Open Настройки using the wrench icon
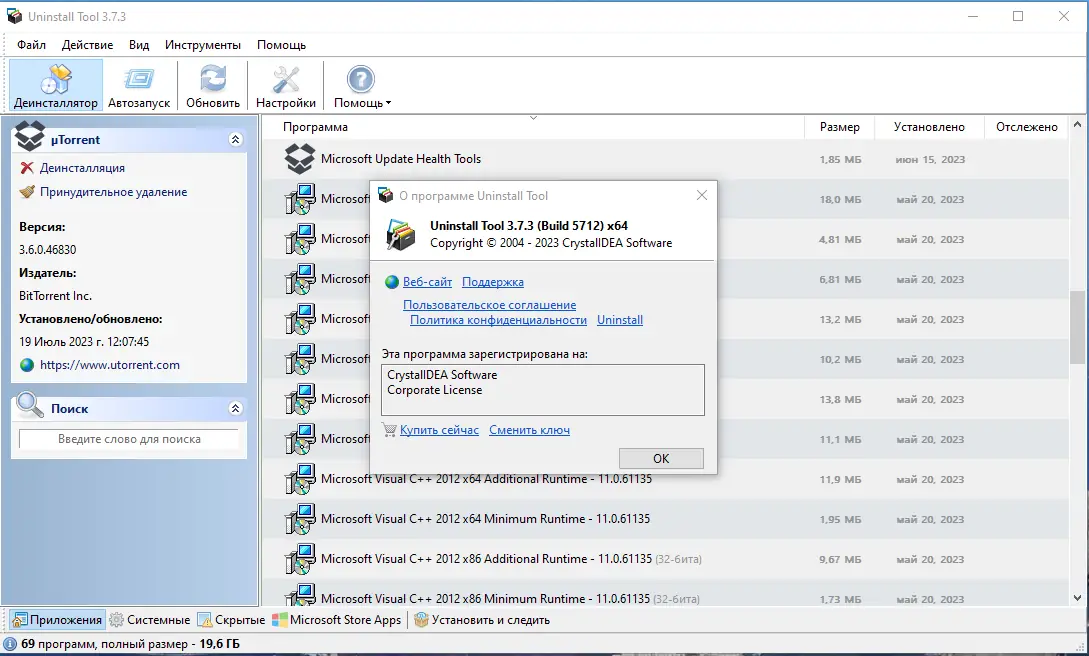The width and height of the screenshot is (1089, 656). pyautogui.click(x=285, y=78)
